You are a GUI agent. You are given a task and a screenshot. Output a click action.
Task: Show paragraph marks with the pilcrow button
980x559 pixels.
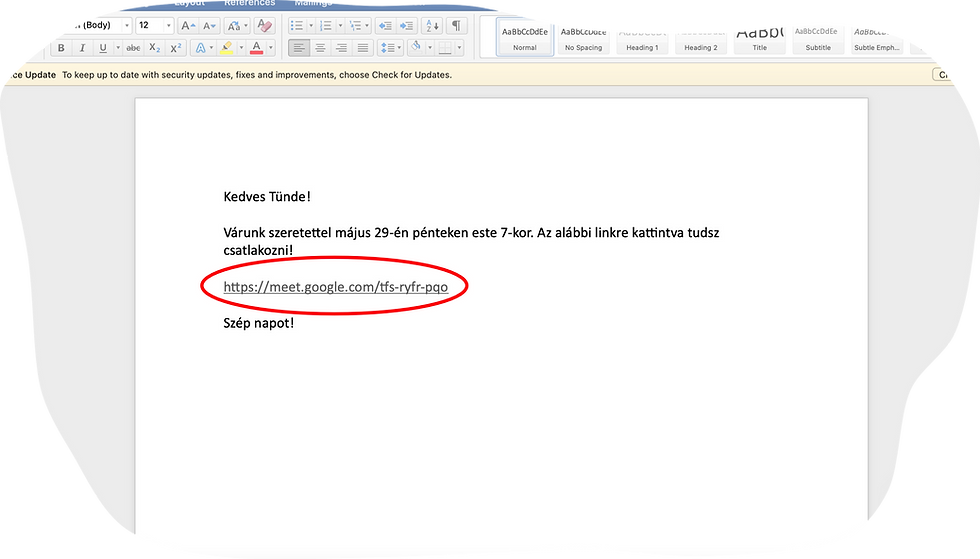[x=456, y=26]
